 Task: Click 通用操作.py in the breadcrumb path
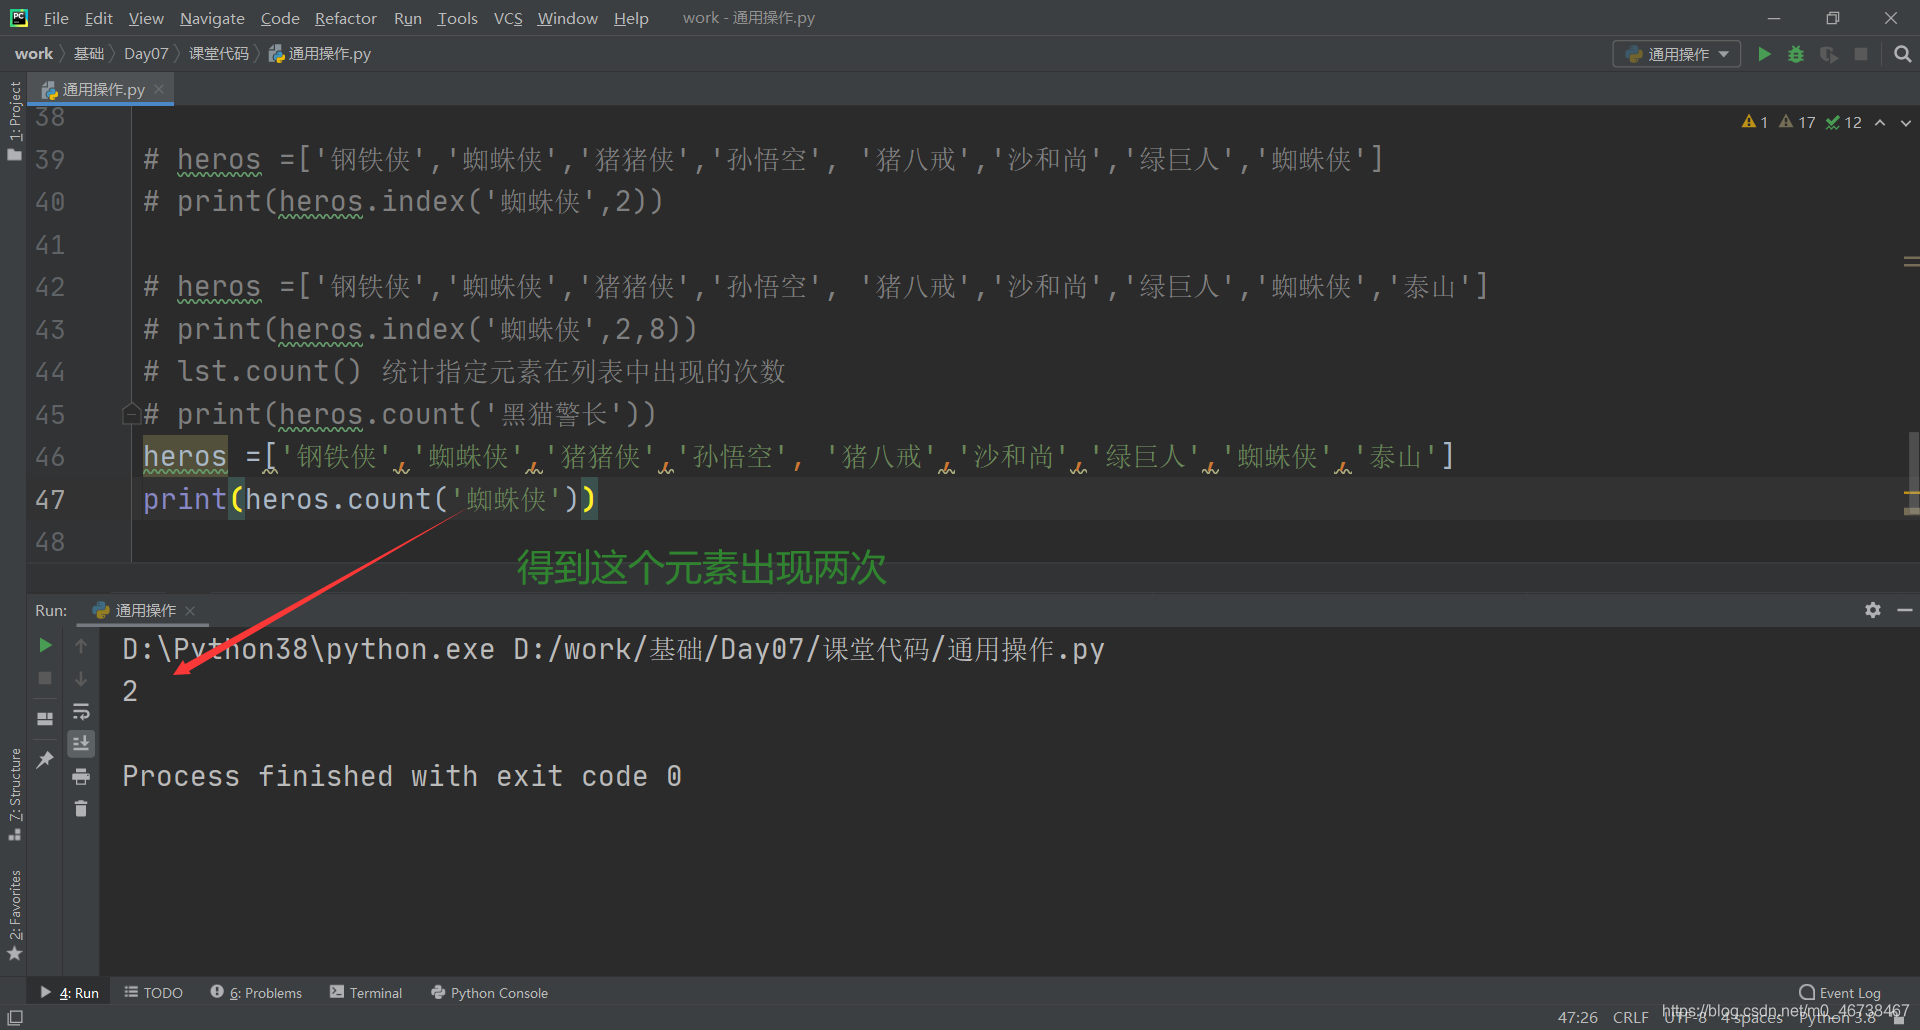(320, 54)
